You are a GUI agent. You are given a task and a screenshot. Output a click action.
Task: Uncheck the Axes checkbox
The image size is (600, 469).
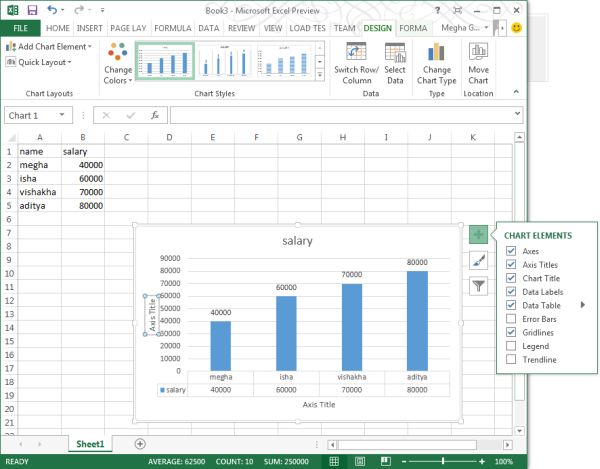511,251
